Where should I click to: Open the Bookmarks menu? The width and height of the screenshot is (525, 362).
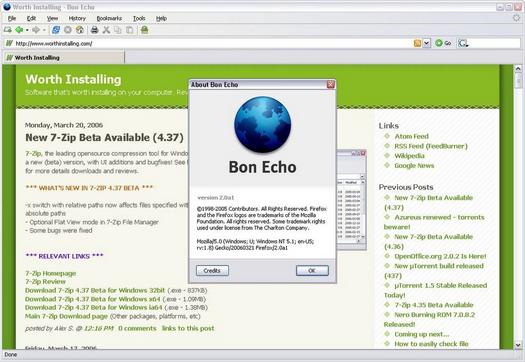(x=109, y=18)
